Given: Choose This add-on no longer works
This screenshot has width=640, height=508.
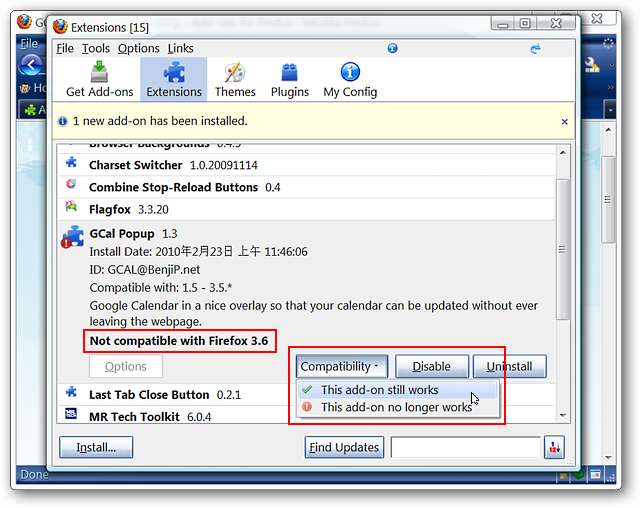Looking at the screenshot, I should click(398, 407).
